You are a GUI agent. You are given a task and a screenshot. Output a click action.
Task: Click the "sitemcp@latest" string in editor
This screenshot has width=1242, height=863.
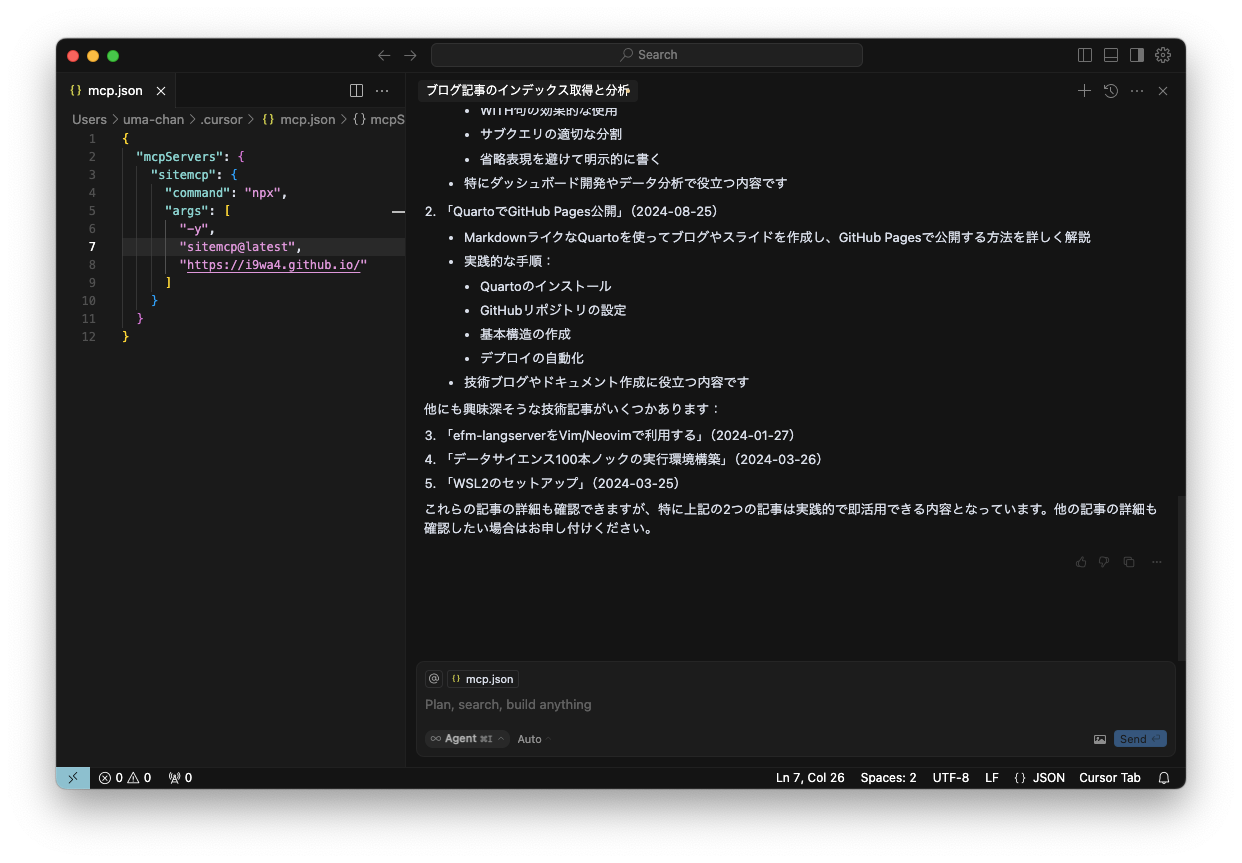point(237,247)
